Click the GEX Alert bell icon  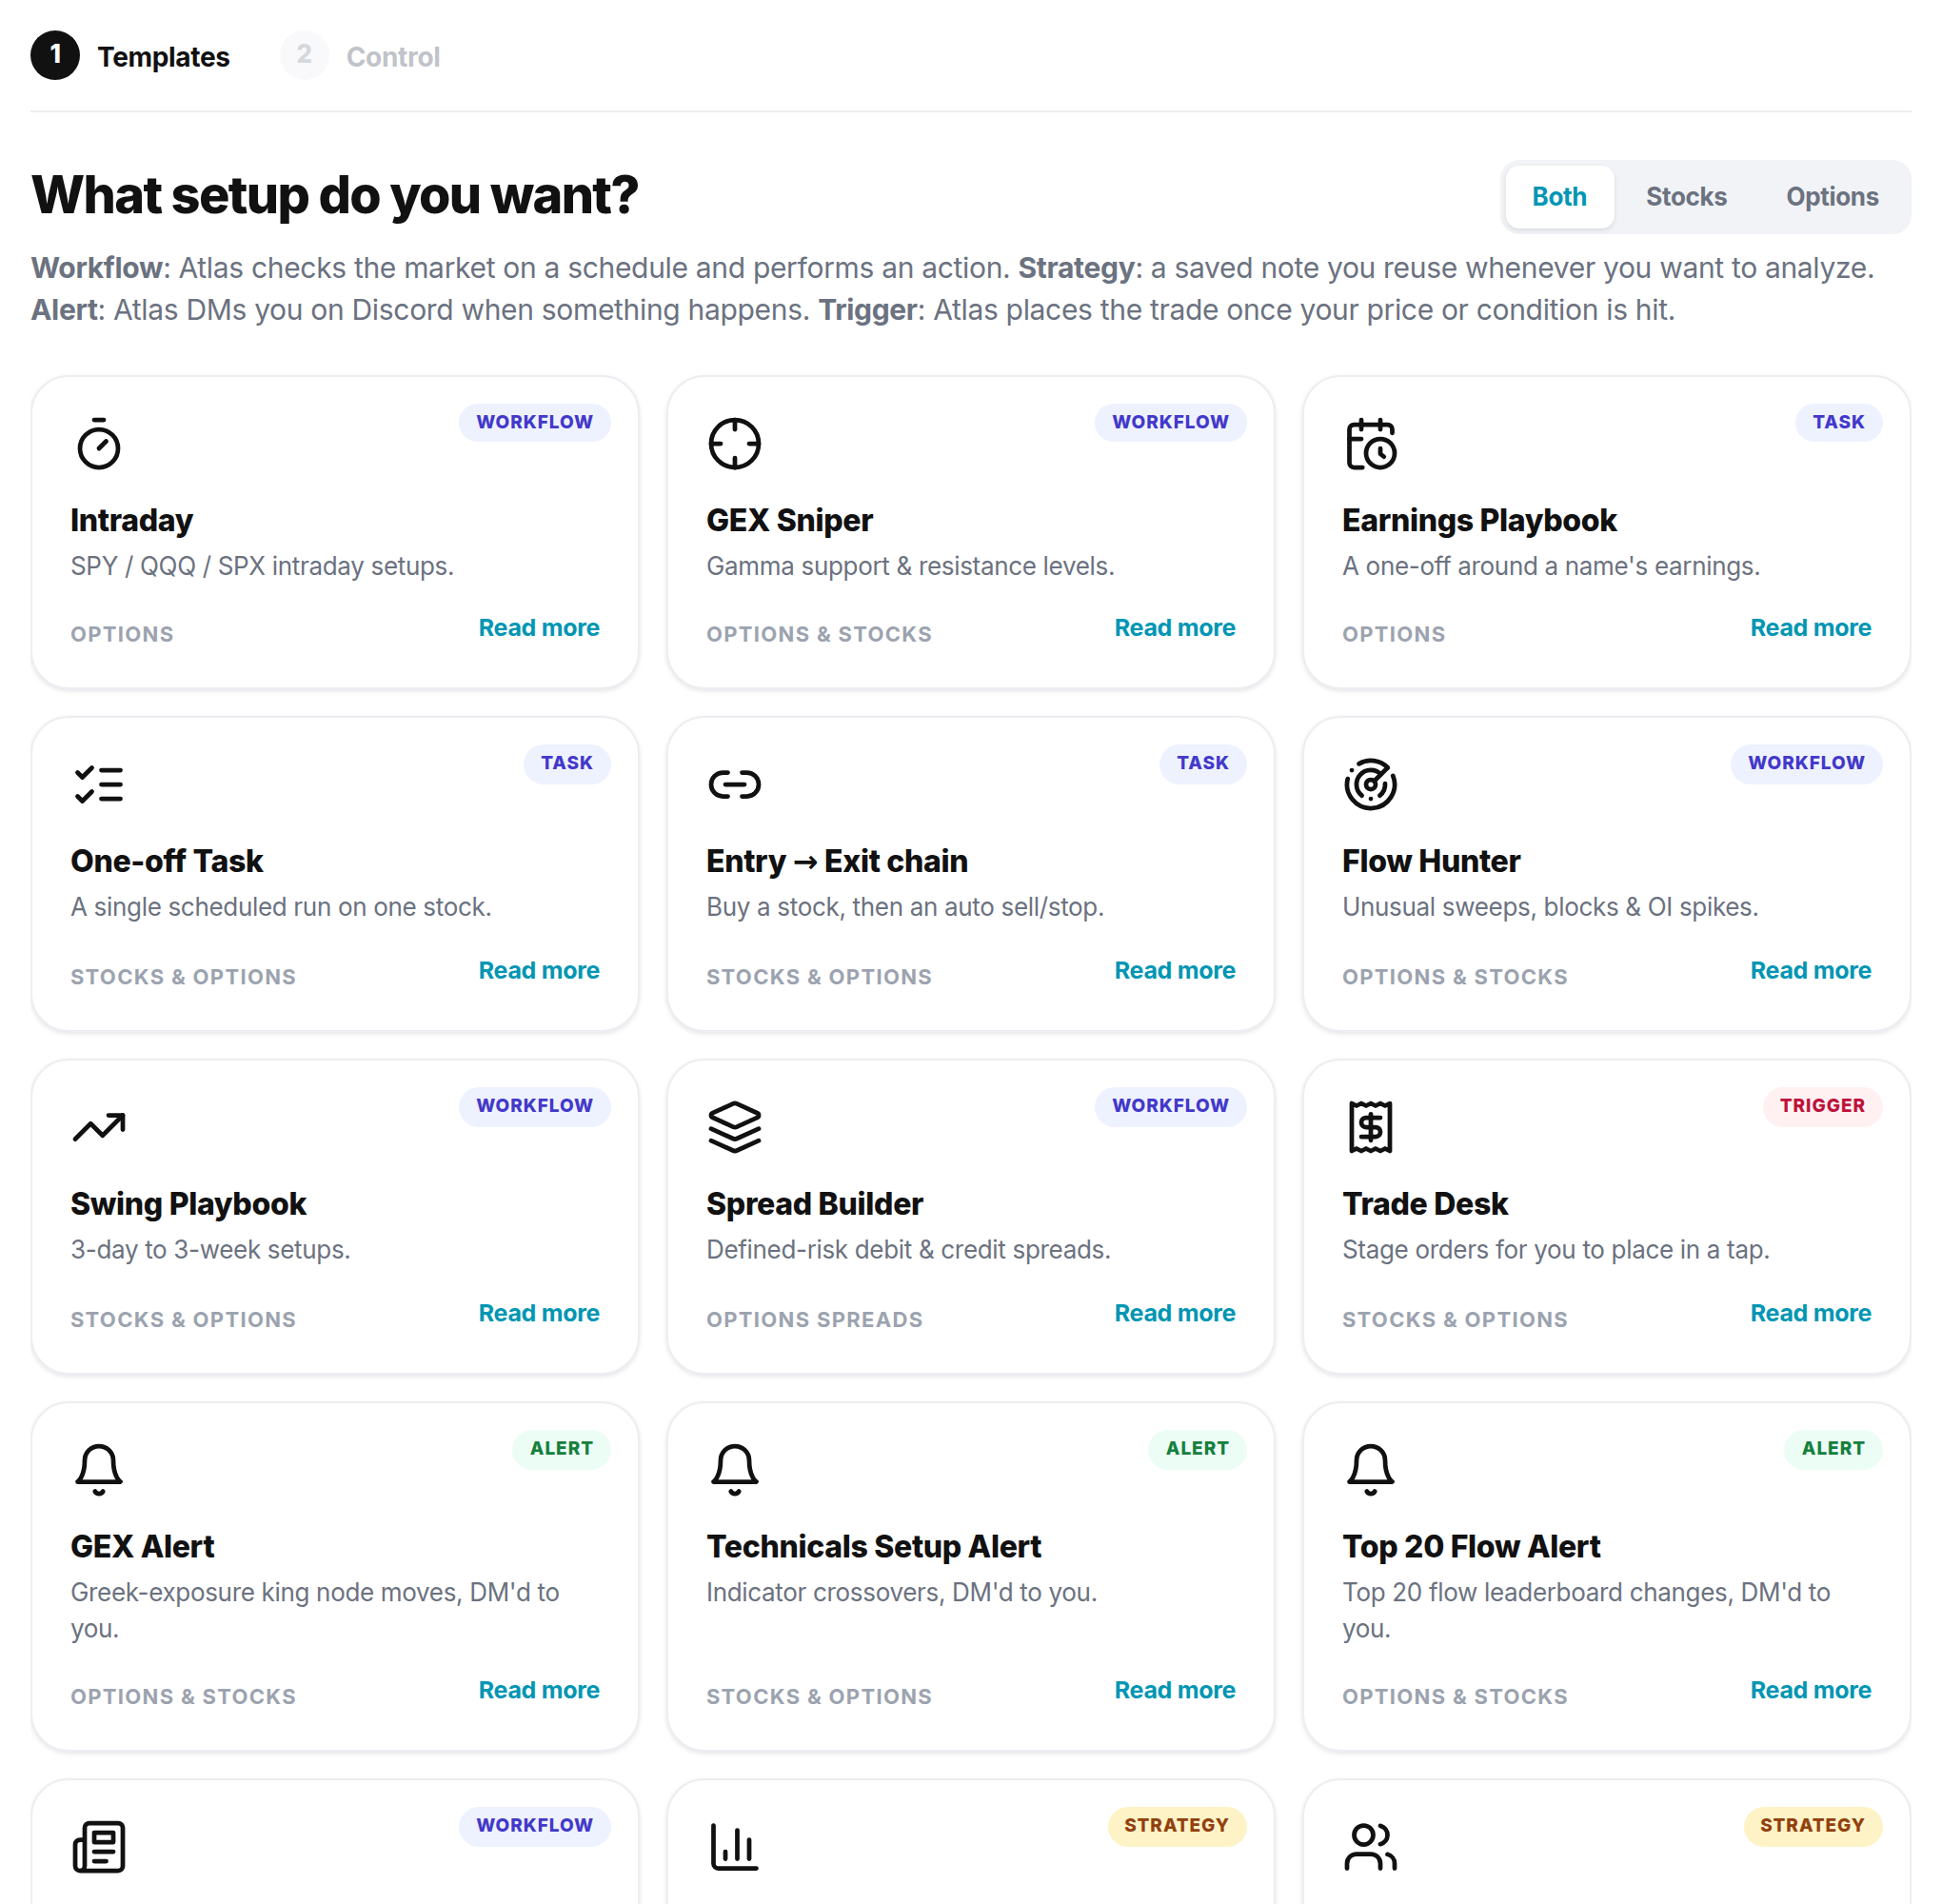coord(99,1469)
